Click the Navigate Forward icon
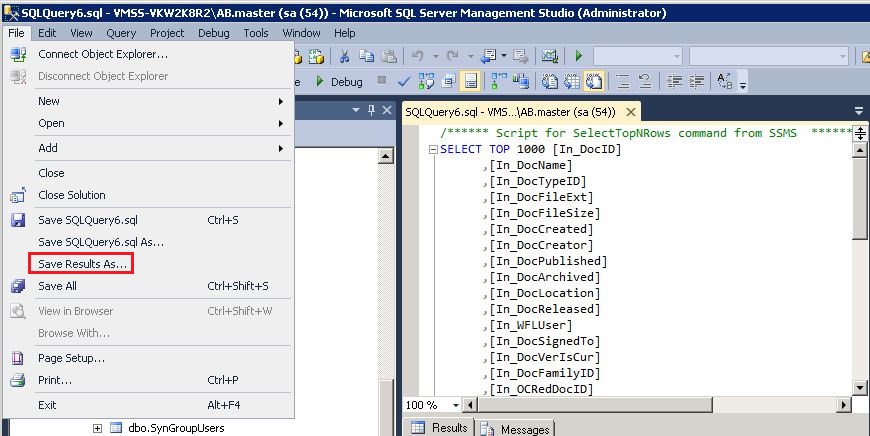Viewport: 870px width, 436px height. [521, 56]
